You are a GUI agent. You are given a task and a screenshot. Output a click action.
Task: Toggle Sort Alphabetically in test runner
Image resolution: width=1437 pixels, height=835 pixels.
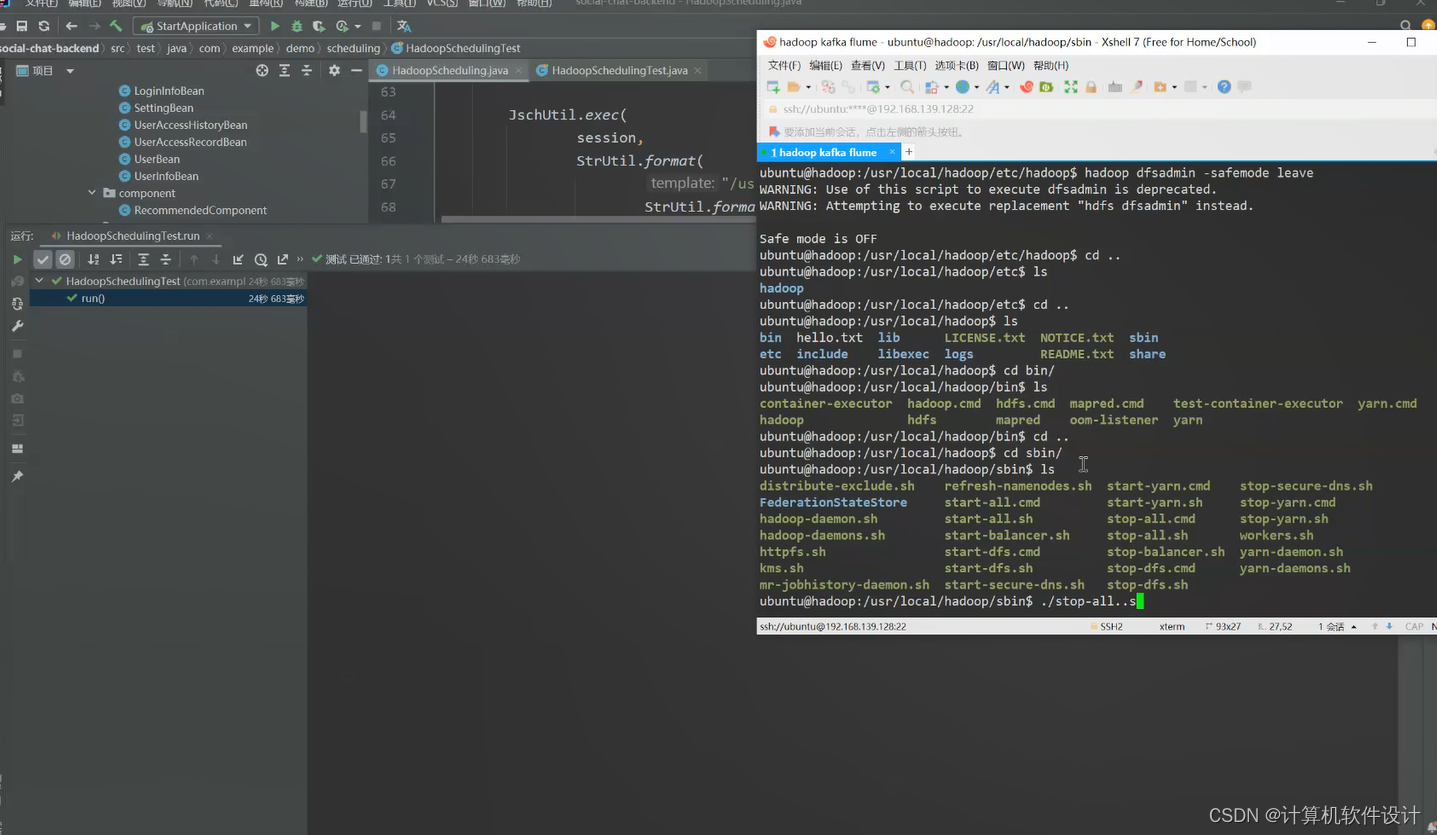pos(93,259)
